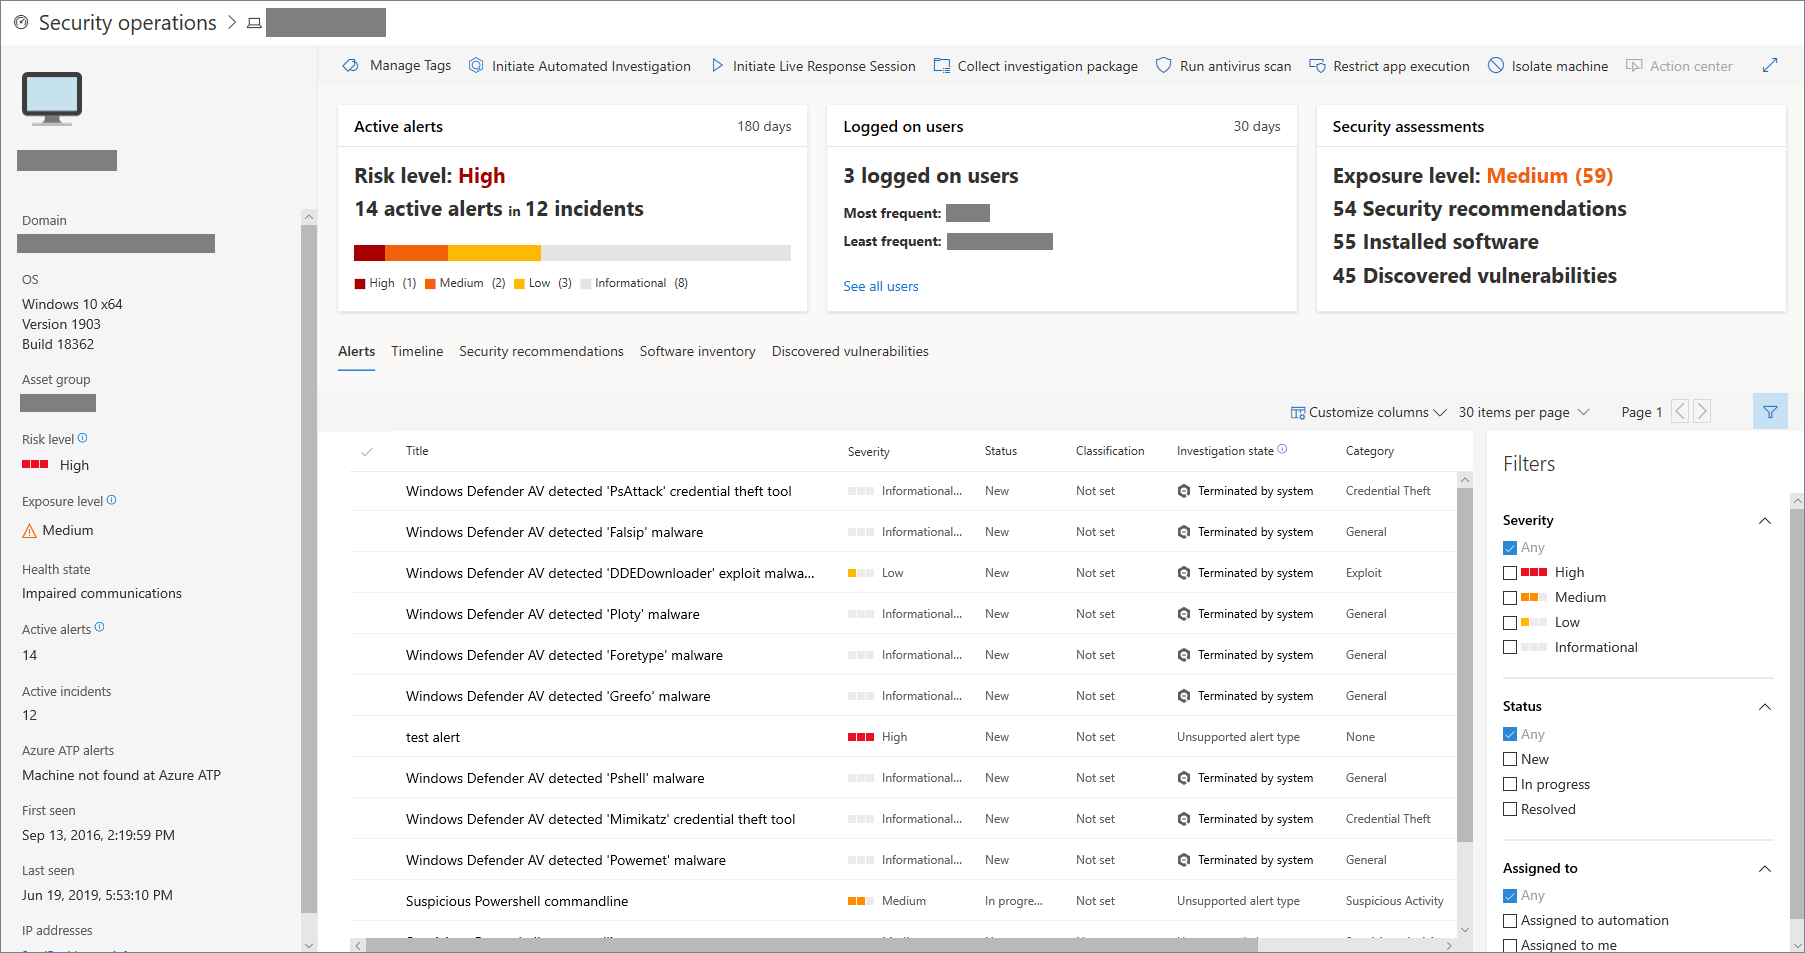Click the alerts severity distribution bar
The width and height of the screenshot is (1805, 953).
coord(572,253)
